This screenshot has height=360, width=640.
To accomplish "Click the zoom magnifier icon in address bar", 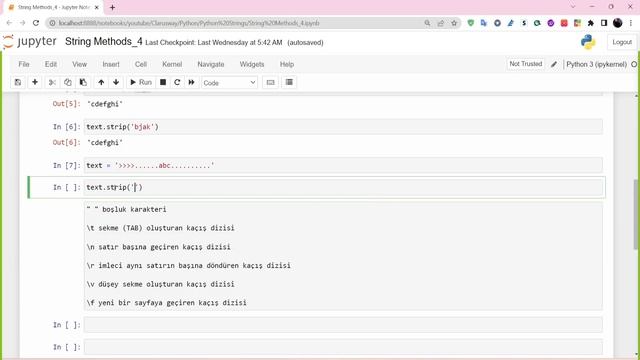I will tap(427, 23).
